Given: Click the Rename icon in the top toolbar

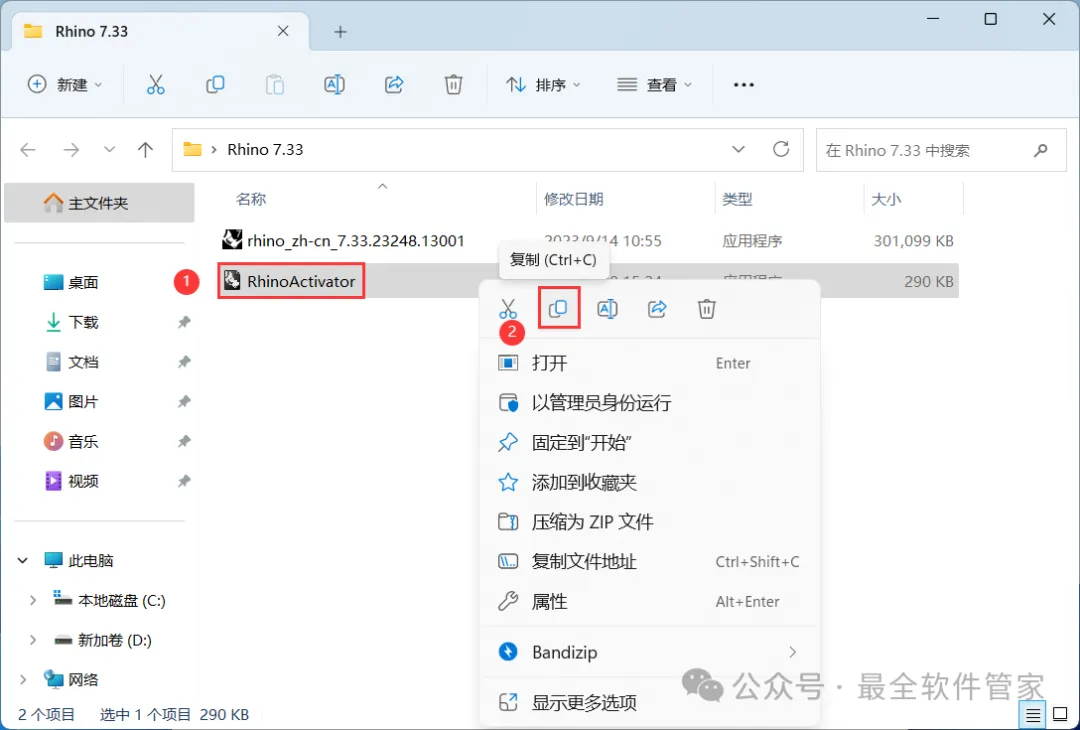Looking at the screenshot, I should [x=334, y=85].
